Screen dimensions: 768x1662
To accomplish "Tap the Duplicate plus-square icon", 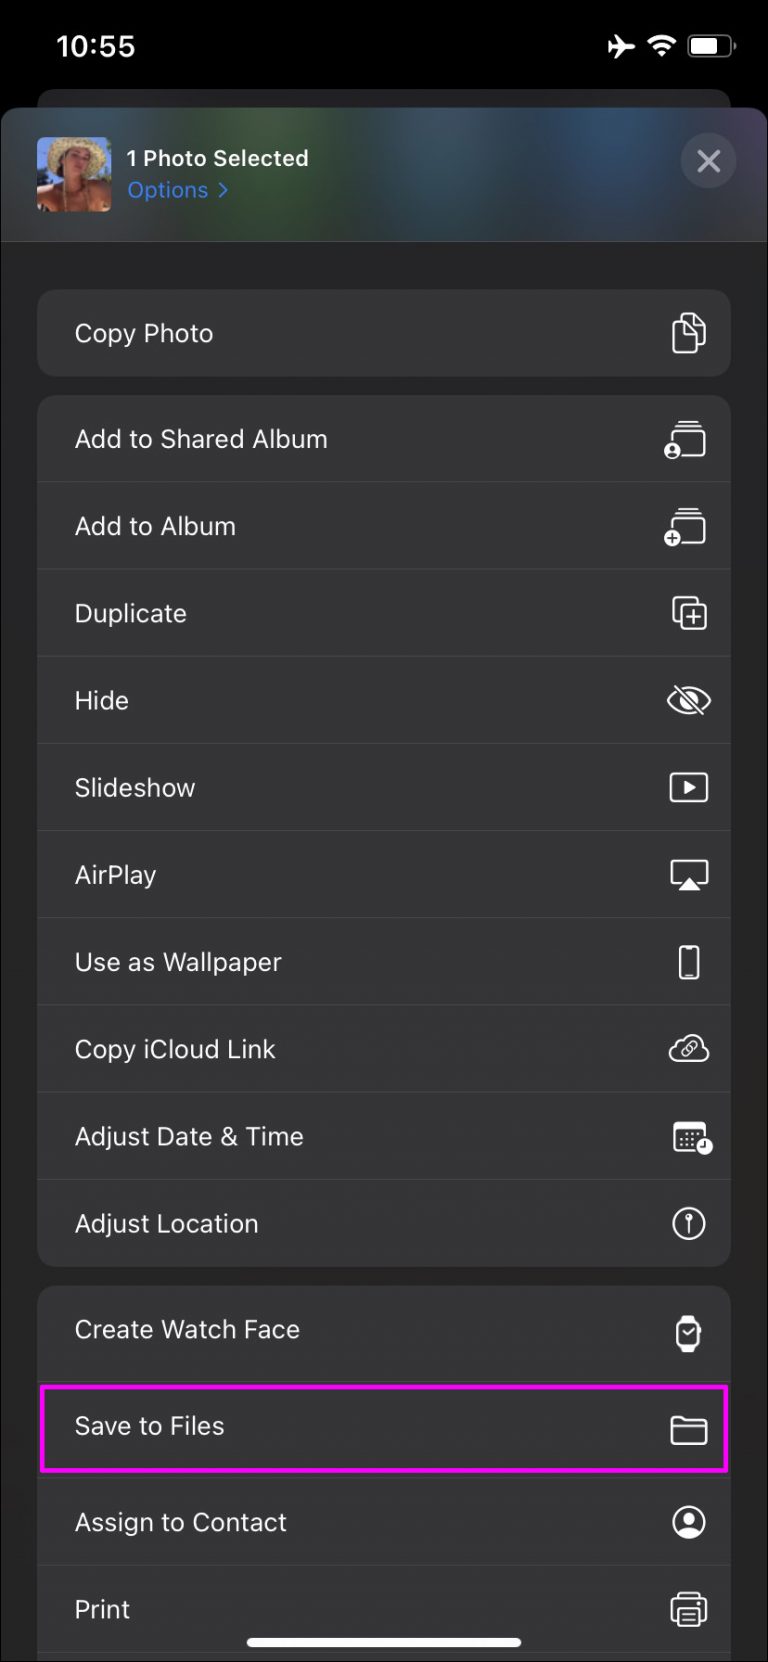I will 689,613.
